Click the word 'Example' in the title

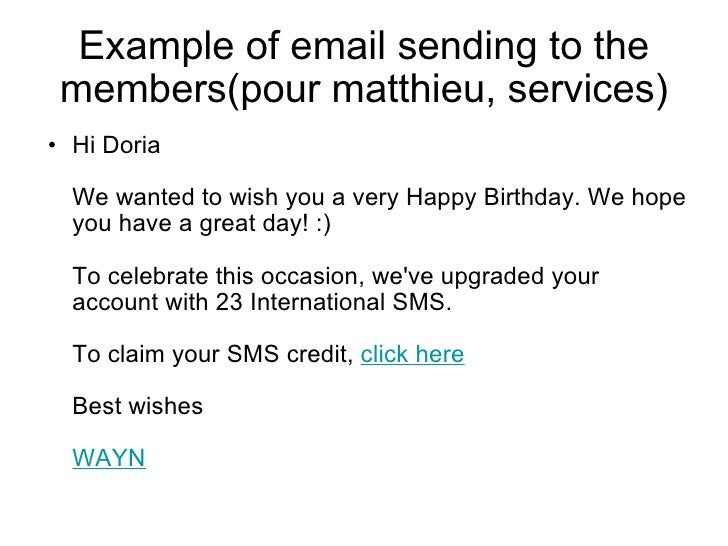[x=156, y=47]
